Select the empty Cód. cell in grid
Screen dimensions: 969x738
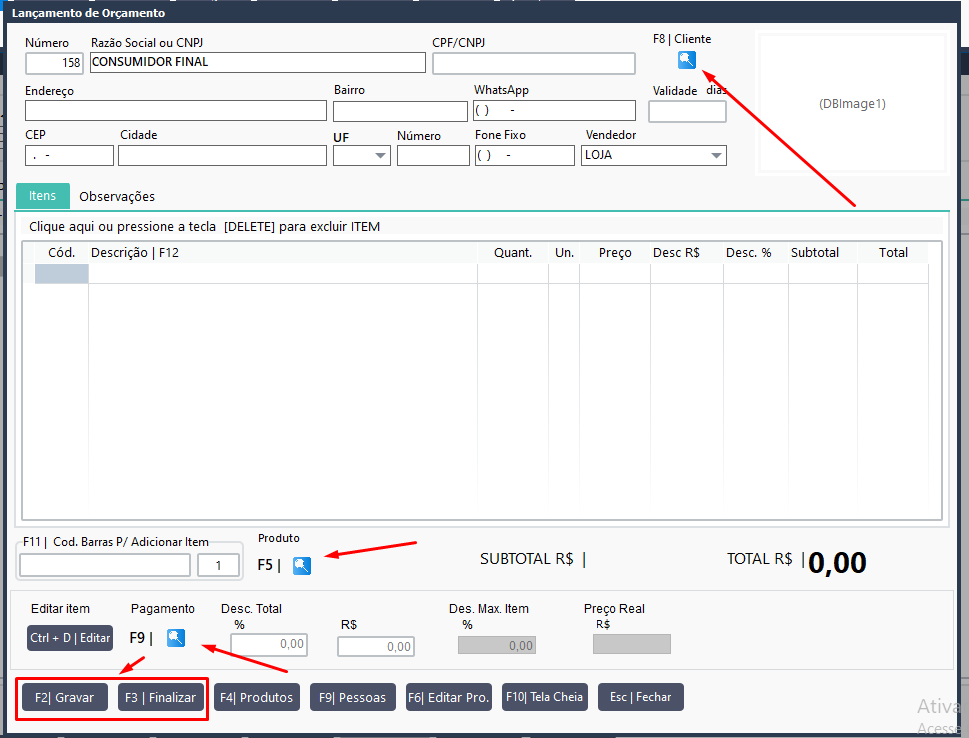[61, 274]
